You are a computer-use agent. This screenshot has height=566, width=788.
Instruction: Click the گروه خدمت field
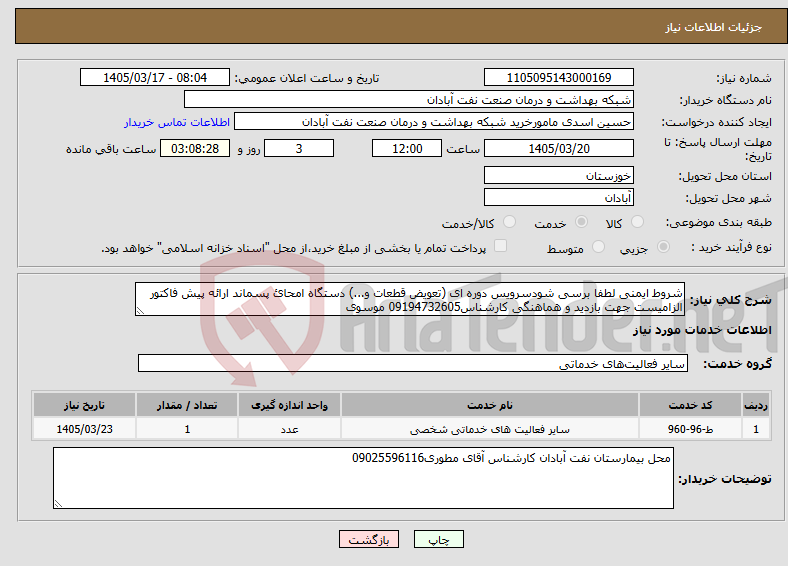pos(413,363)
